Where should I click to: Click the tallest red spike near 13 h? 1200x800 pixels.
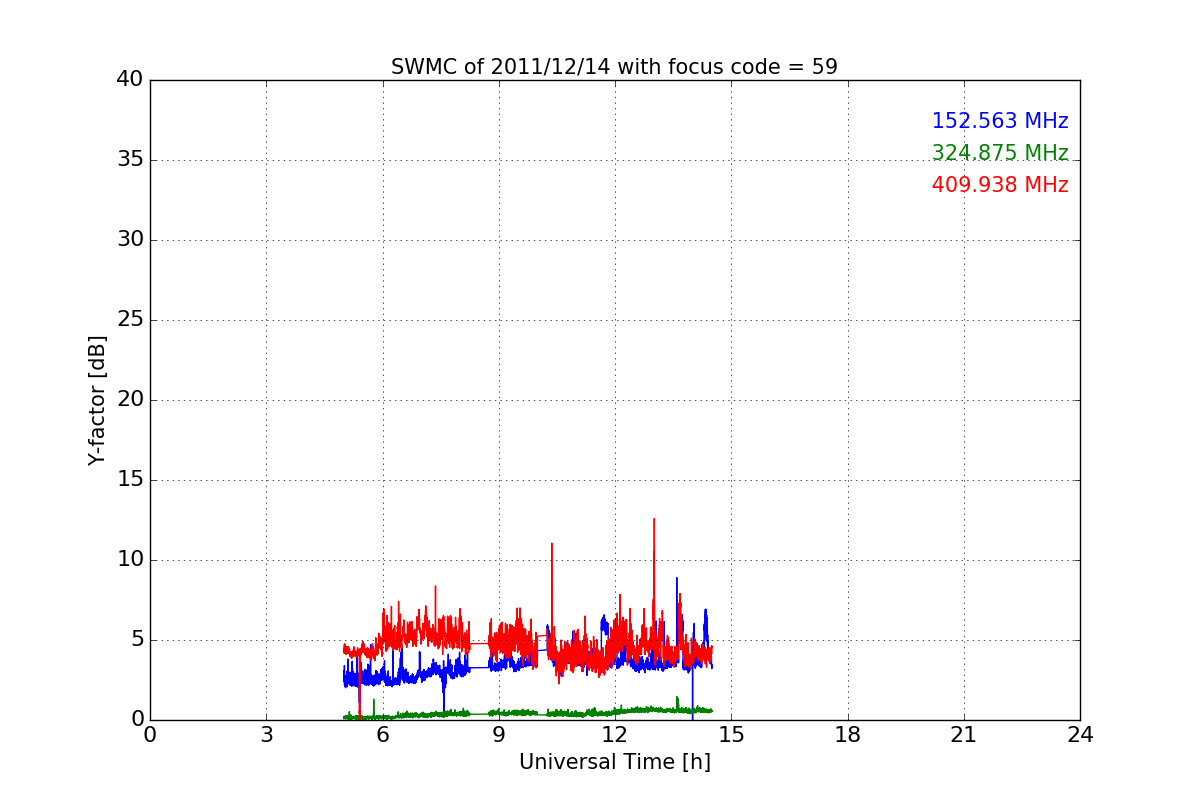[654, 520]
